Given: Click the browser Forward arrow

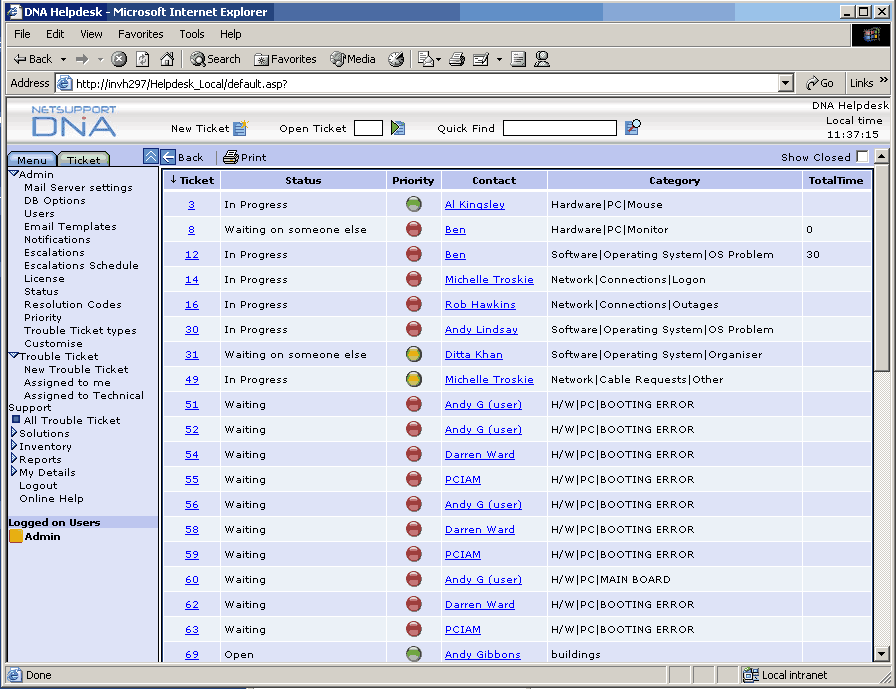Looking at the screenshot, I should pos(82,59).
